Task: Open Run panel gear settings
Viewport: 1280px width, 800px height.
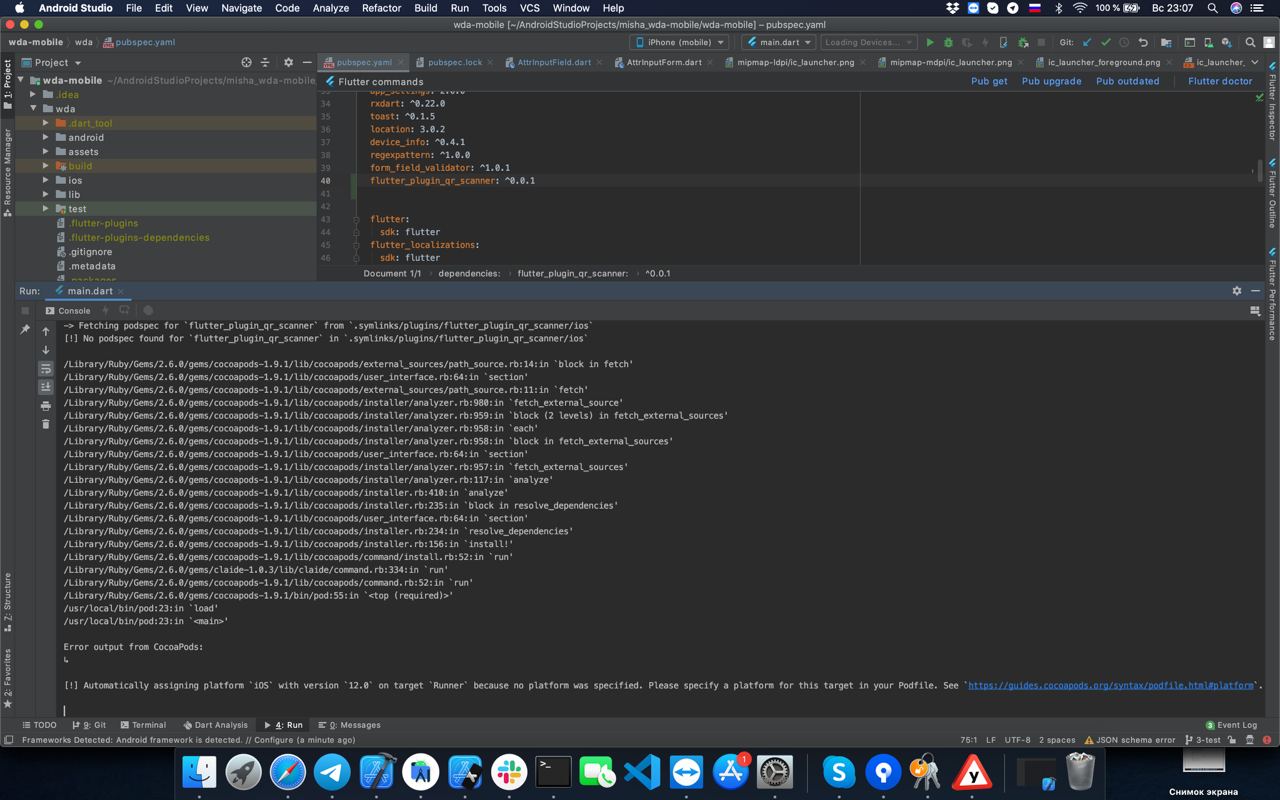Action: tap(1237, 291)
